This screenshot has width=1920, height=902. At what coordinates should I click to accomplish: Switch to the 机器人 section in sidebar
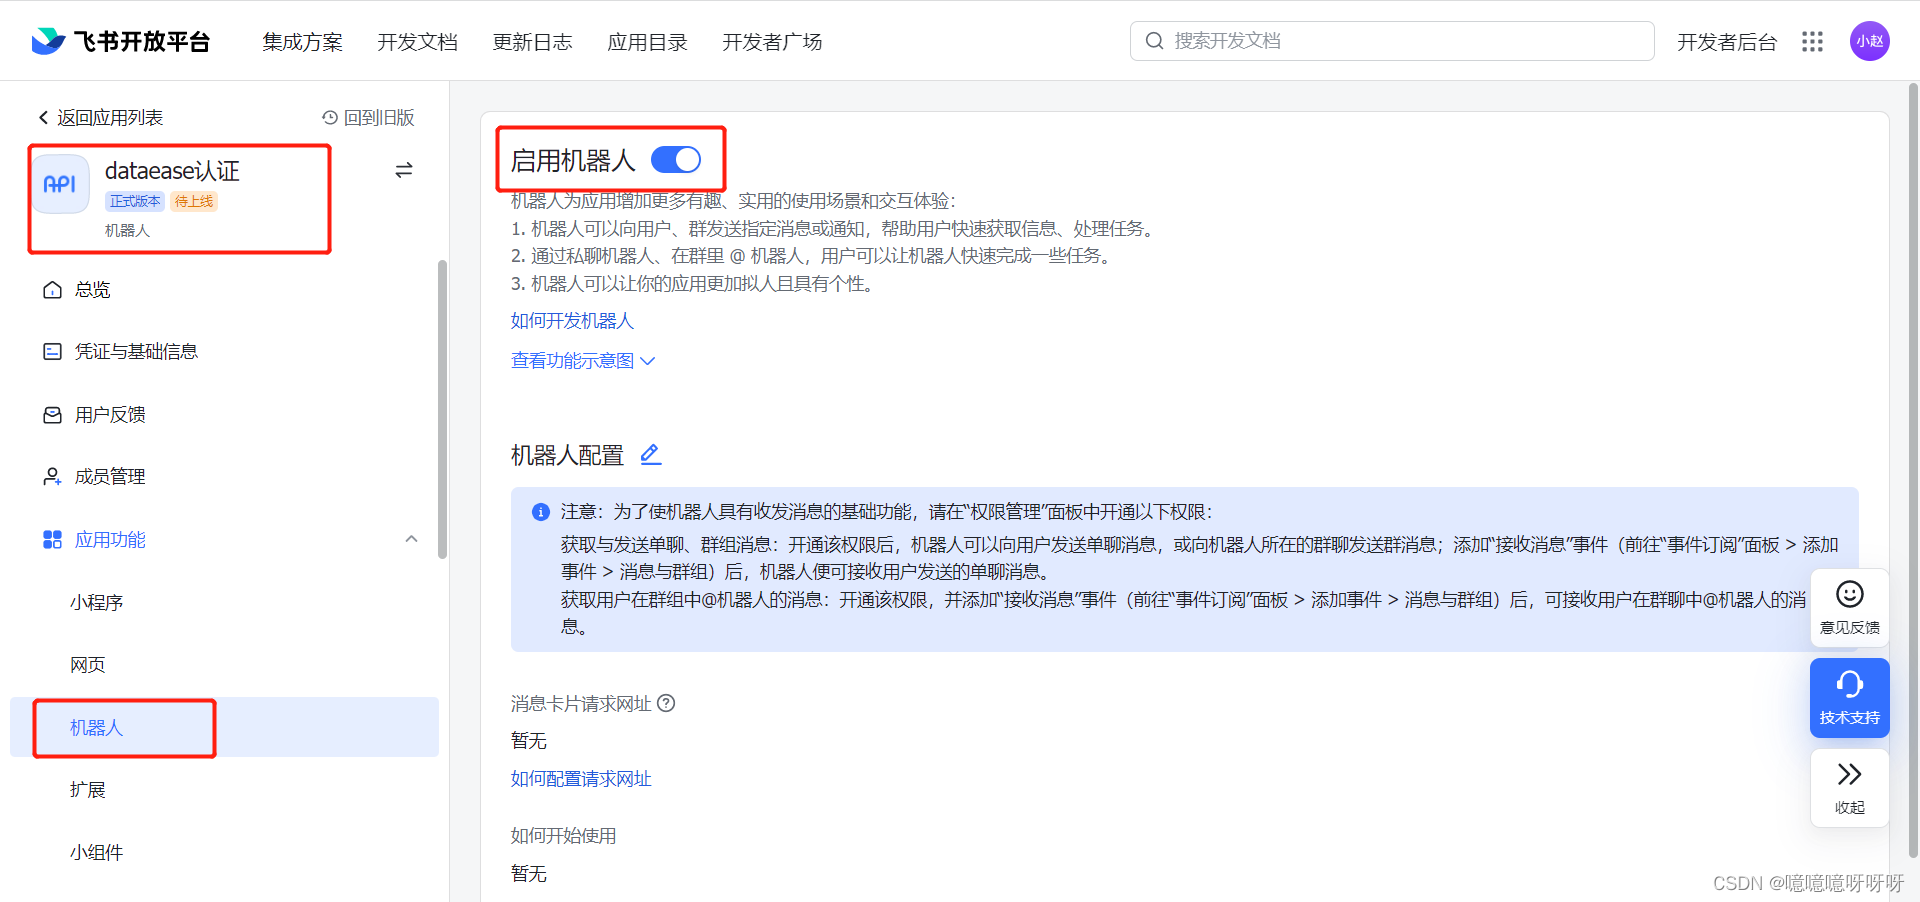coord(96,727)
